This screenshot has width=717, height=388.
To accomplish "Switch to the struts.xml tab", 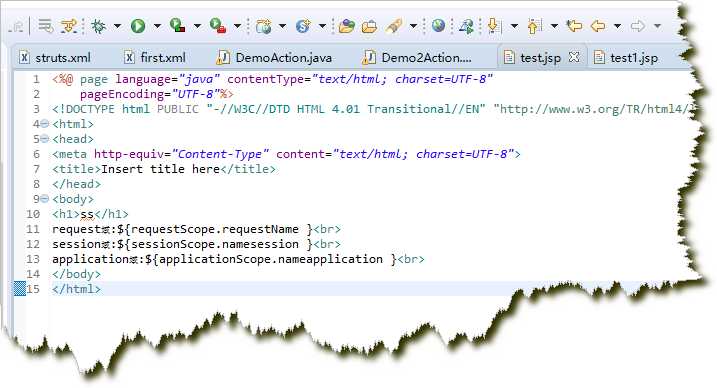I will 55,58.
